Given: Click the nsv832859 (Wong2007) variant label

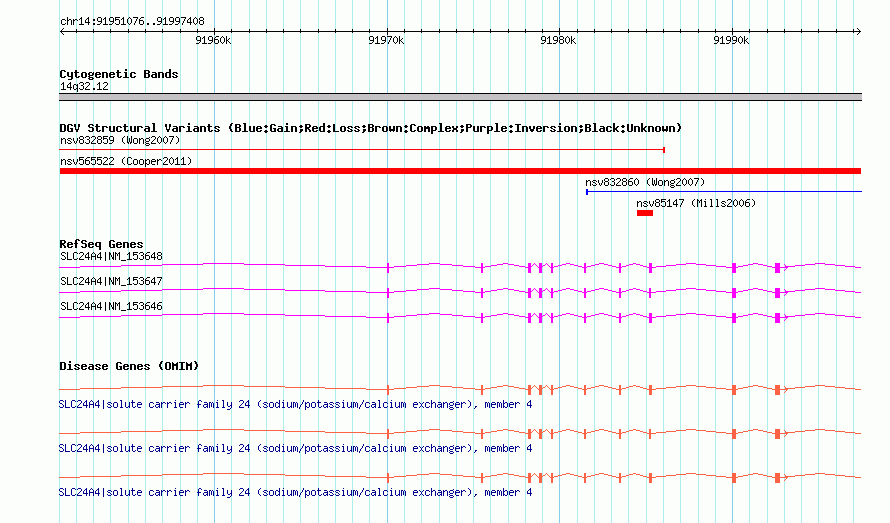Looking at the screenshot, I should click(x=120, y=140).
